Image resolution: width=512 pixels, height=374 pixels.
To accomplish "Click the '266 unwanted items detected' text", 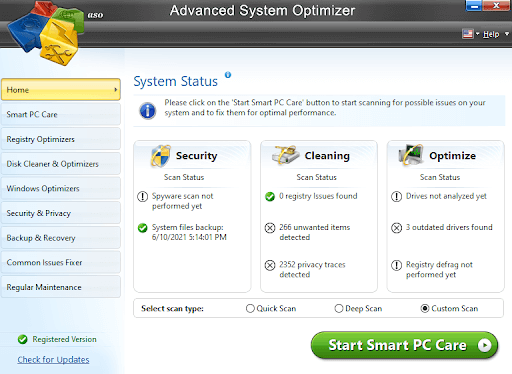I will [314, 232].
